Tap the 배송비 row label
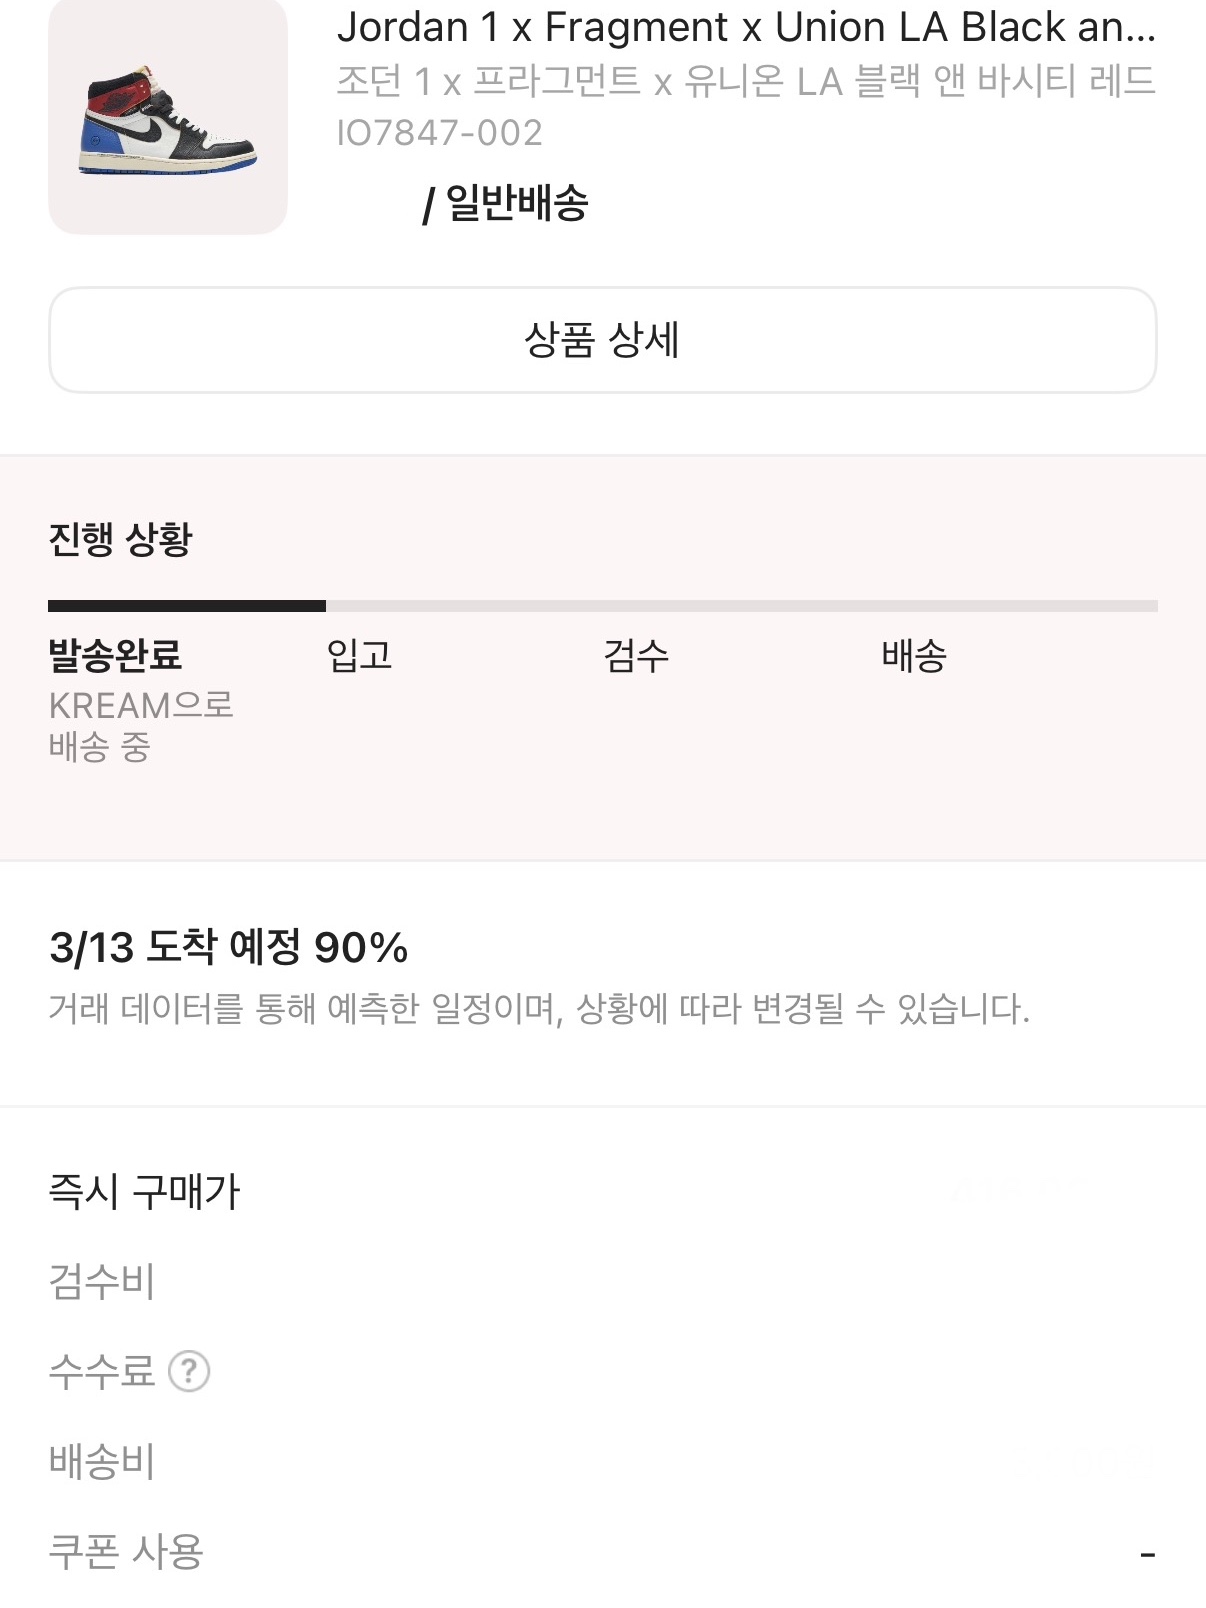1206x1608 pixels. point(102,1461)
